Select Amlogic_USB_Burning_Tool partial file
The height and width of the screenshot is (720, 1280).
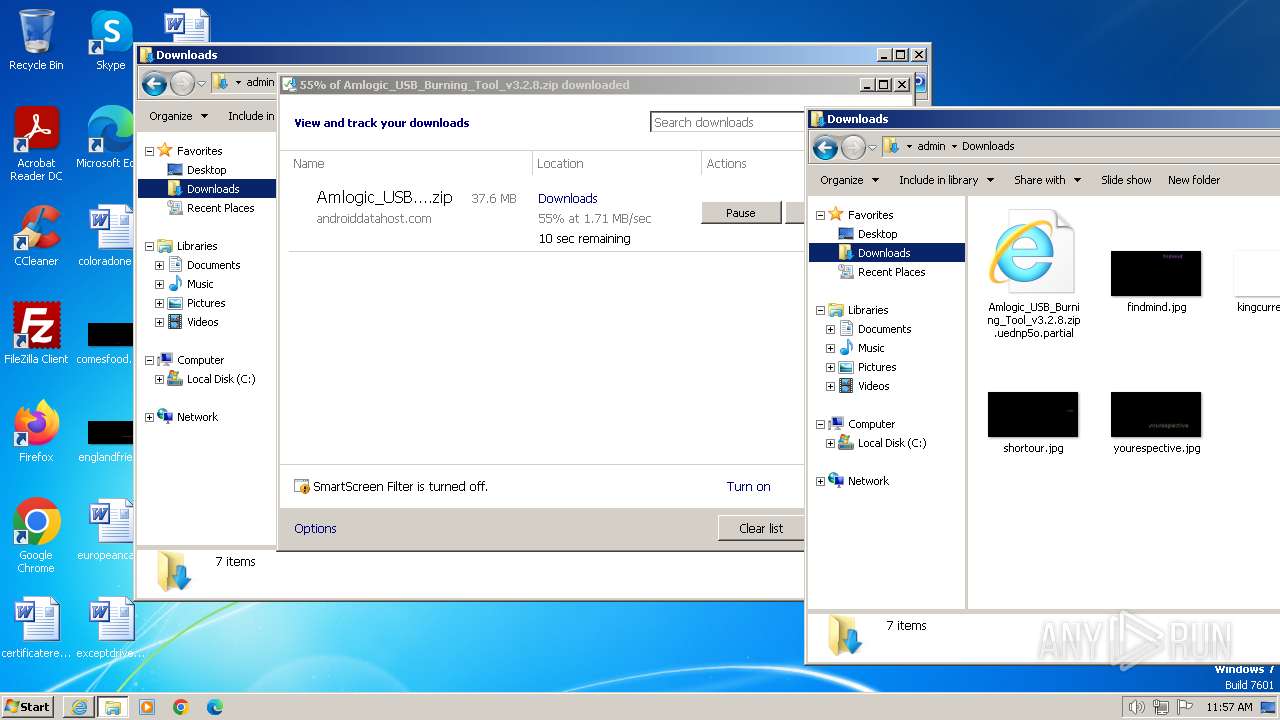click(1033, 275)
